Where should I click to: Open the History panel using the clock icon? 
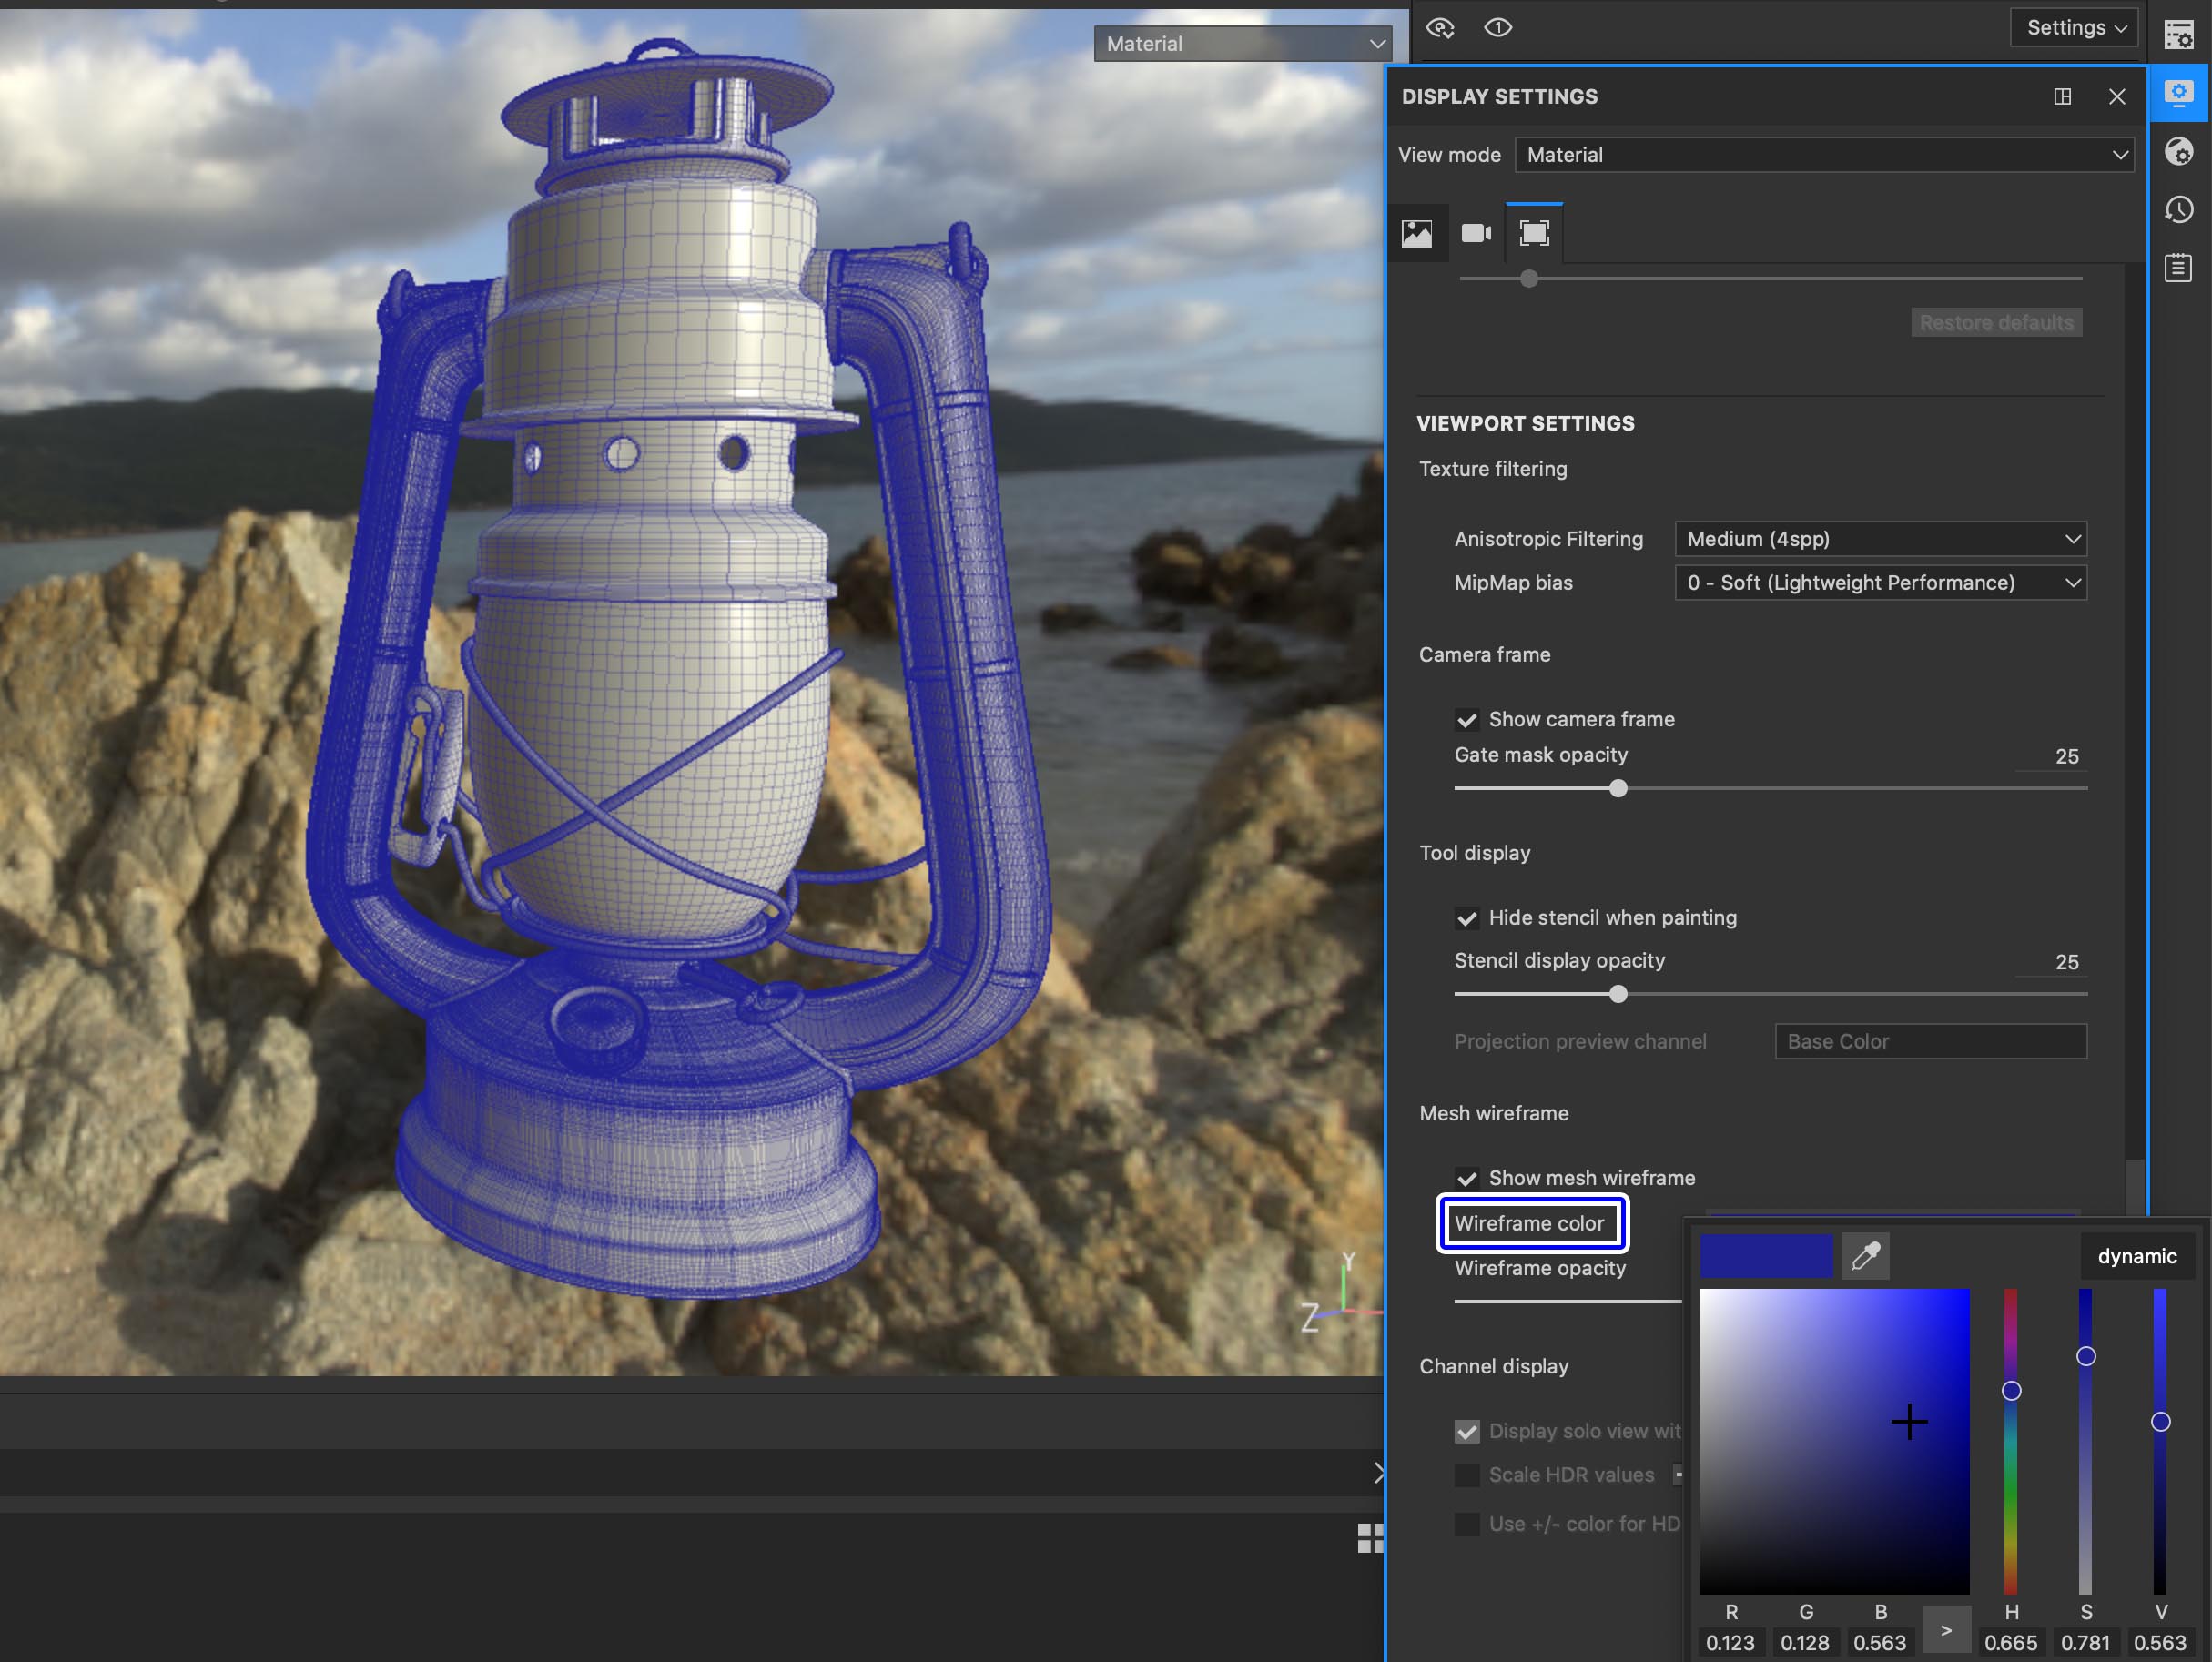pyautogui.click(x=2178, y=209)
